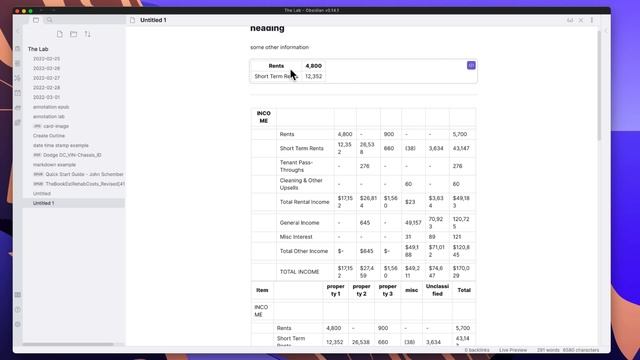Collapse the left sidebar arrow
Image resolution: width=640 pixels, height=360 pixels.
[x=18, y=31]
